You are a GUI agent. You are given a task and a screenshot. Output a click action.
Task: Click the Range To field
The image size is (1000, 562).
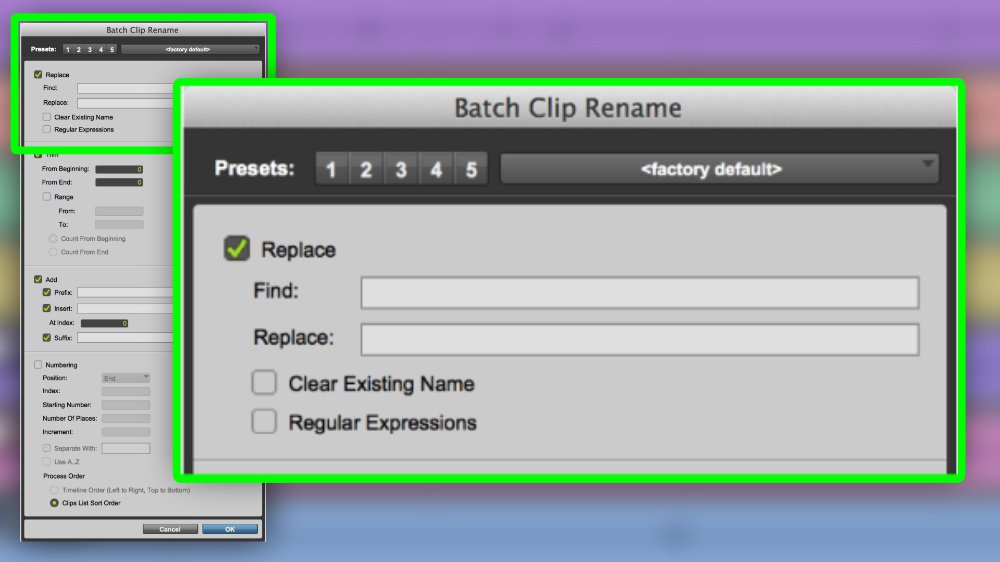[x=119, y=225]
